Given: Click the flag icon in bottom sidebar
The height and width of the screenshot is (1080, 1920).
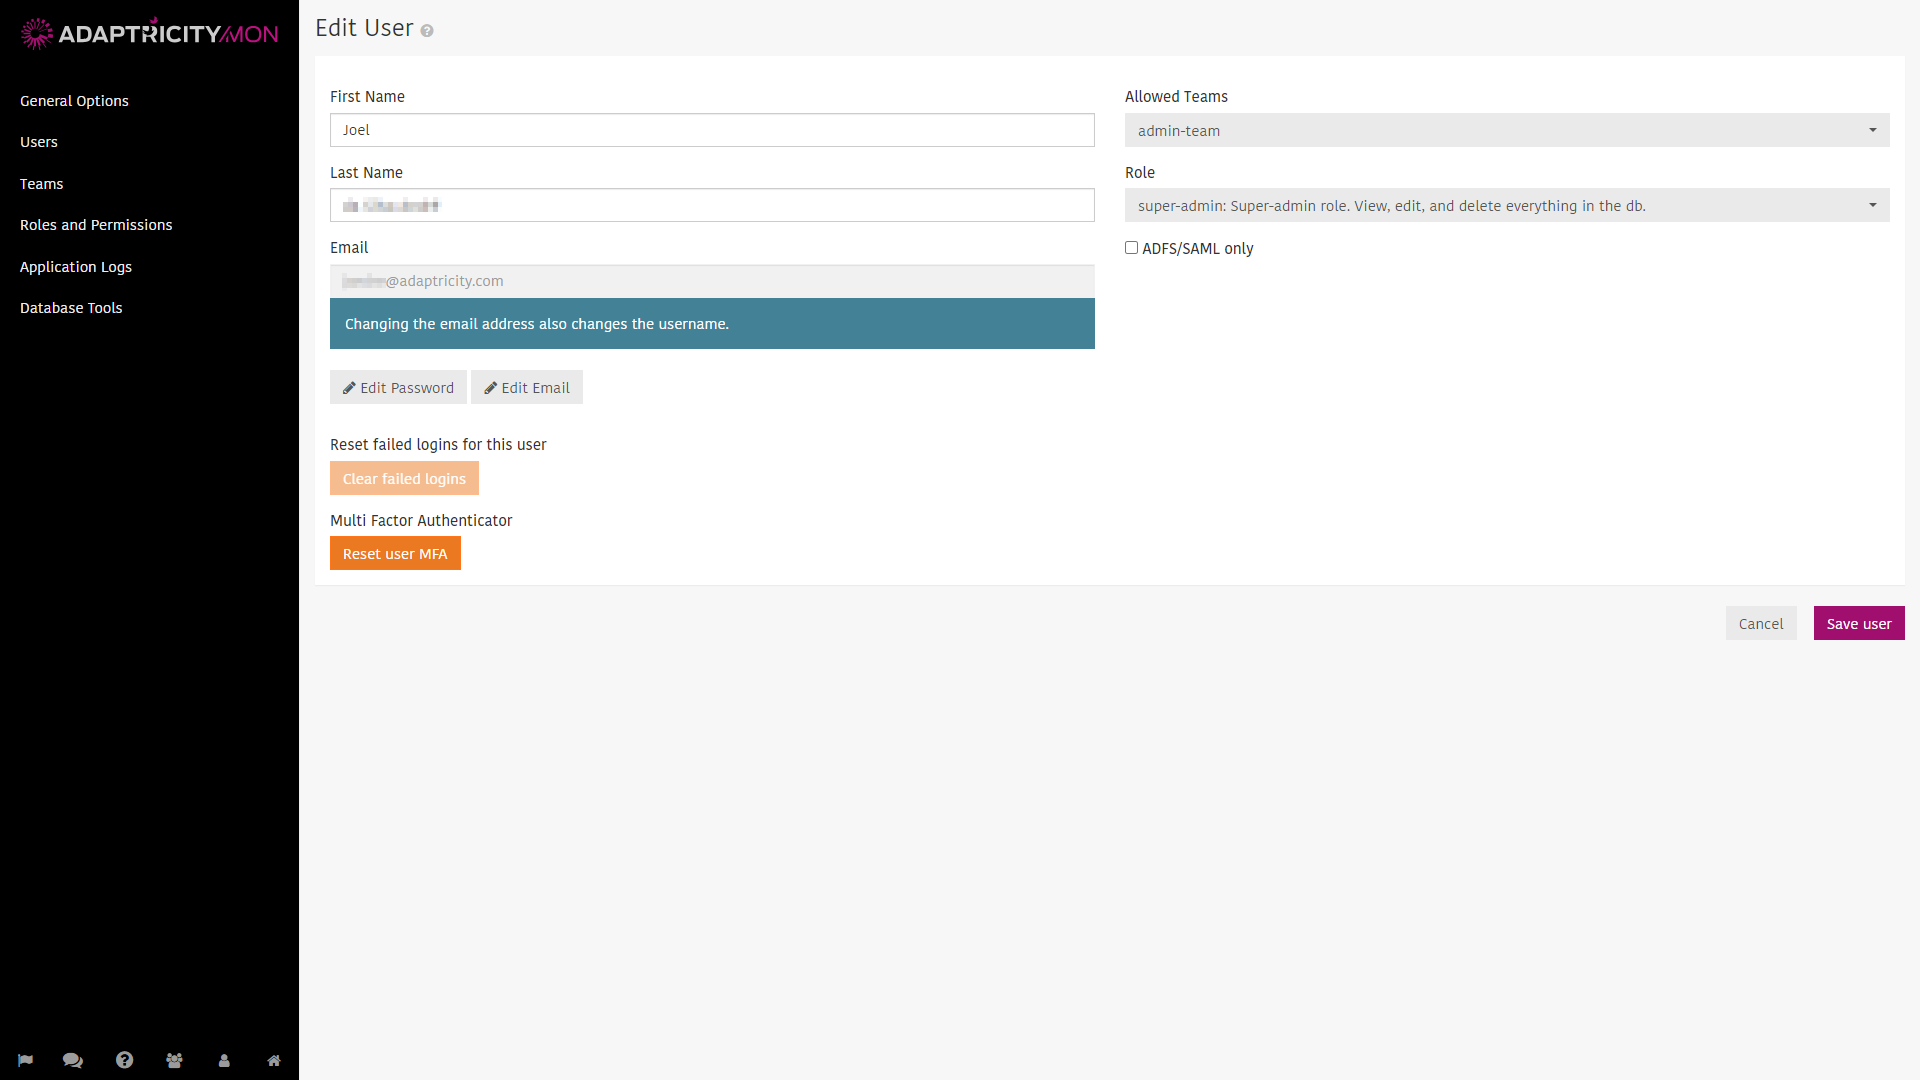Looking at the screenshot, I should (x=25, y=1060).
